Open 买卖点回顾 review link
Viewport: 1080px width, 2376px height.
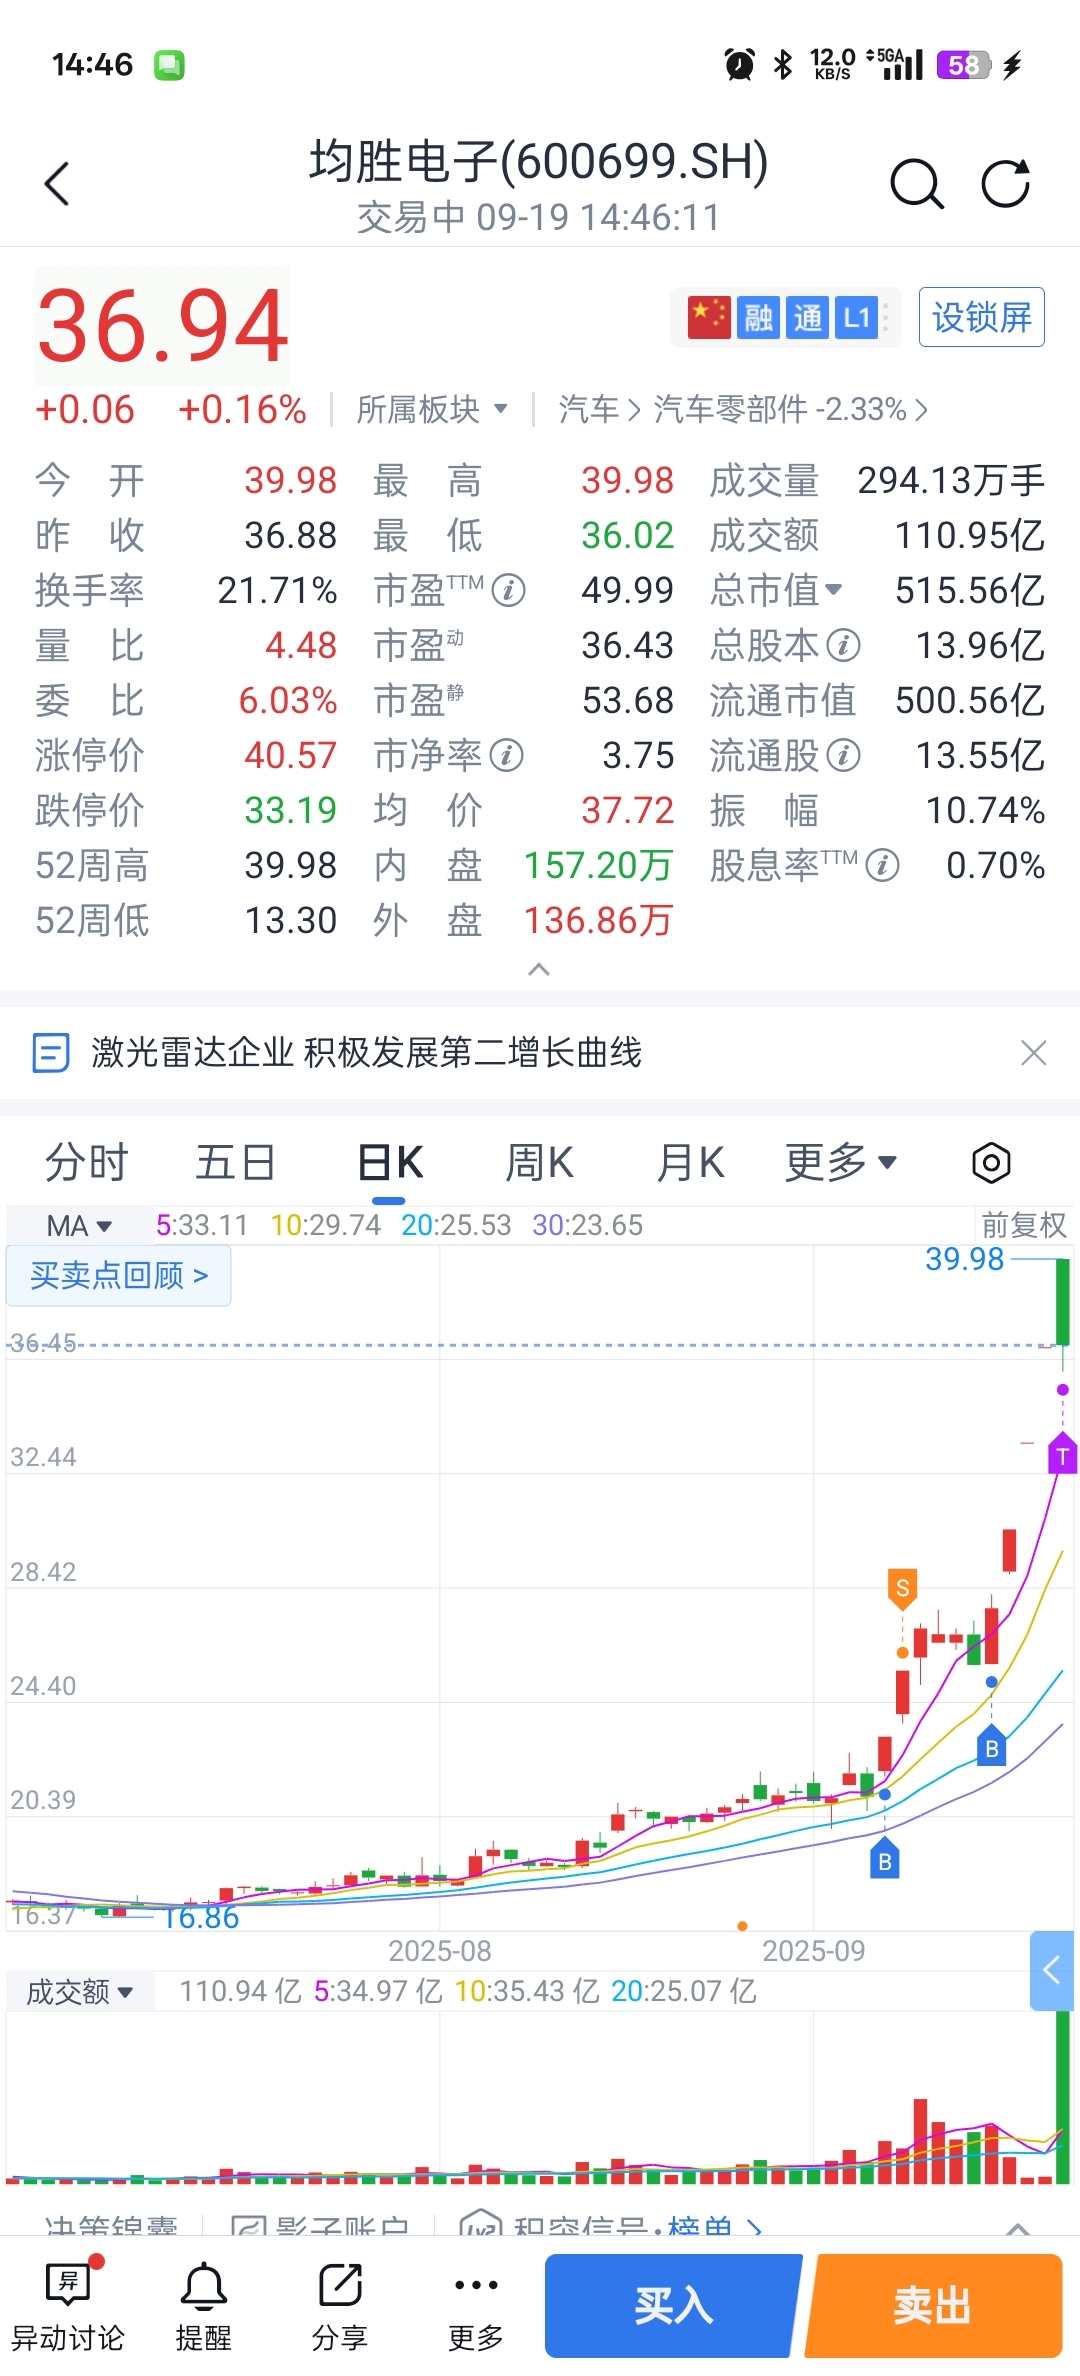pyautogui.click(x=119, y=1275)
